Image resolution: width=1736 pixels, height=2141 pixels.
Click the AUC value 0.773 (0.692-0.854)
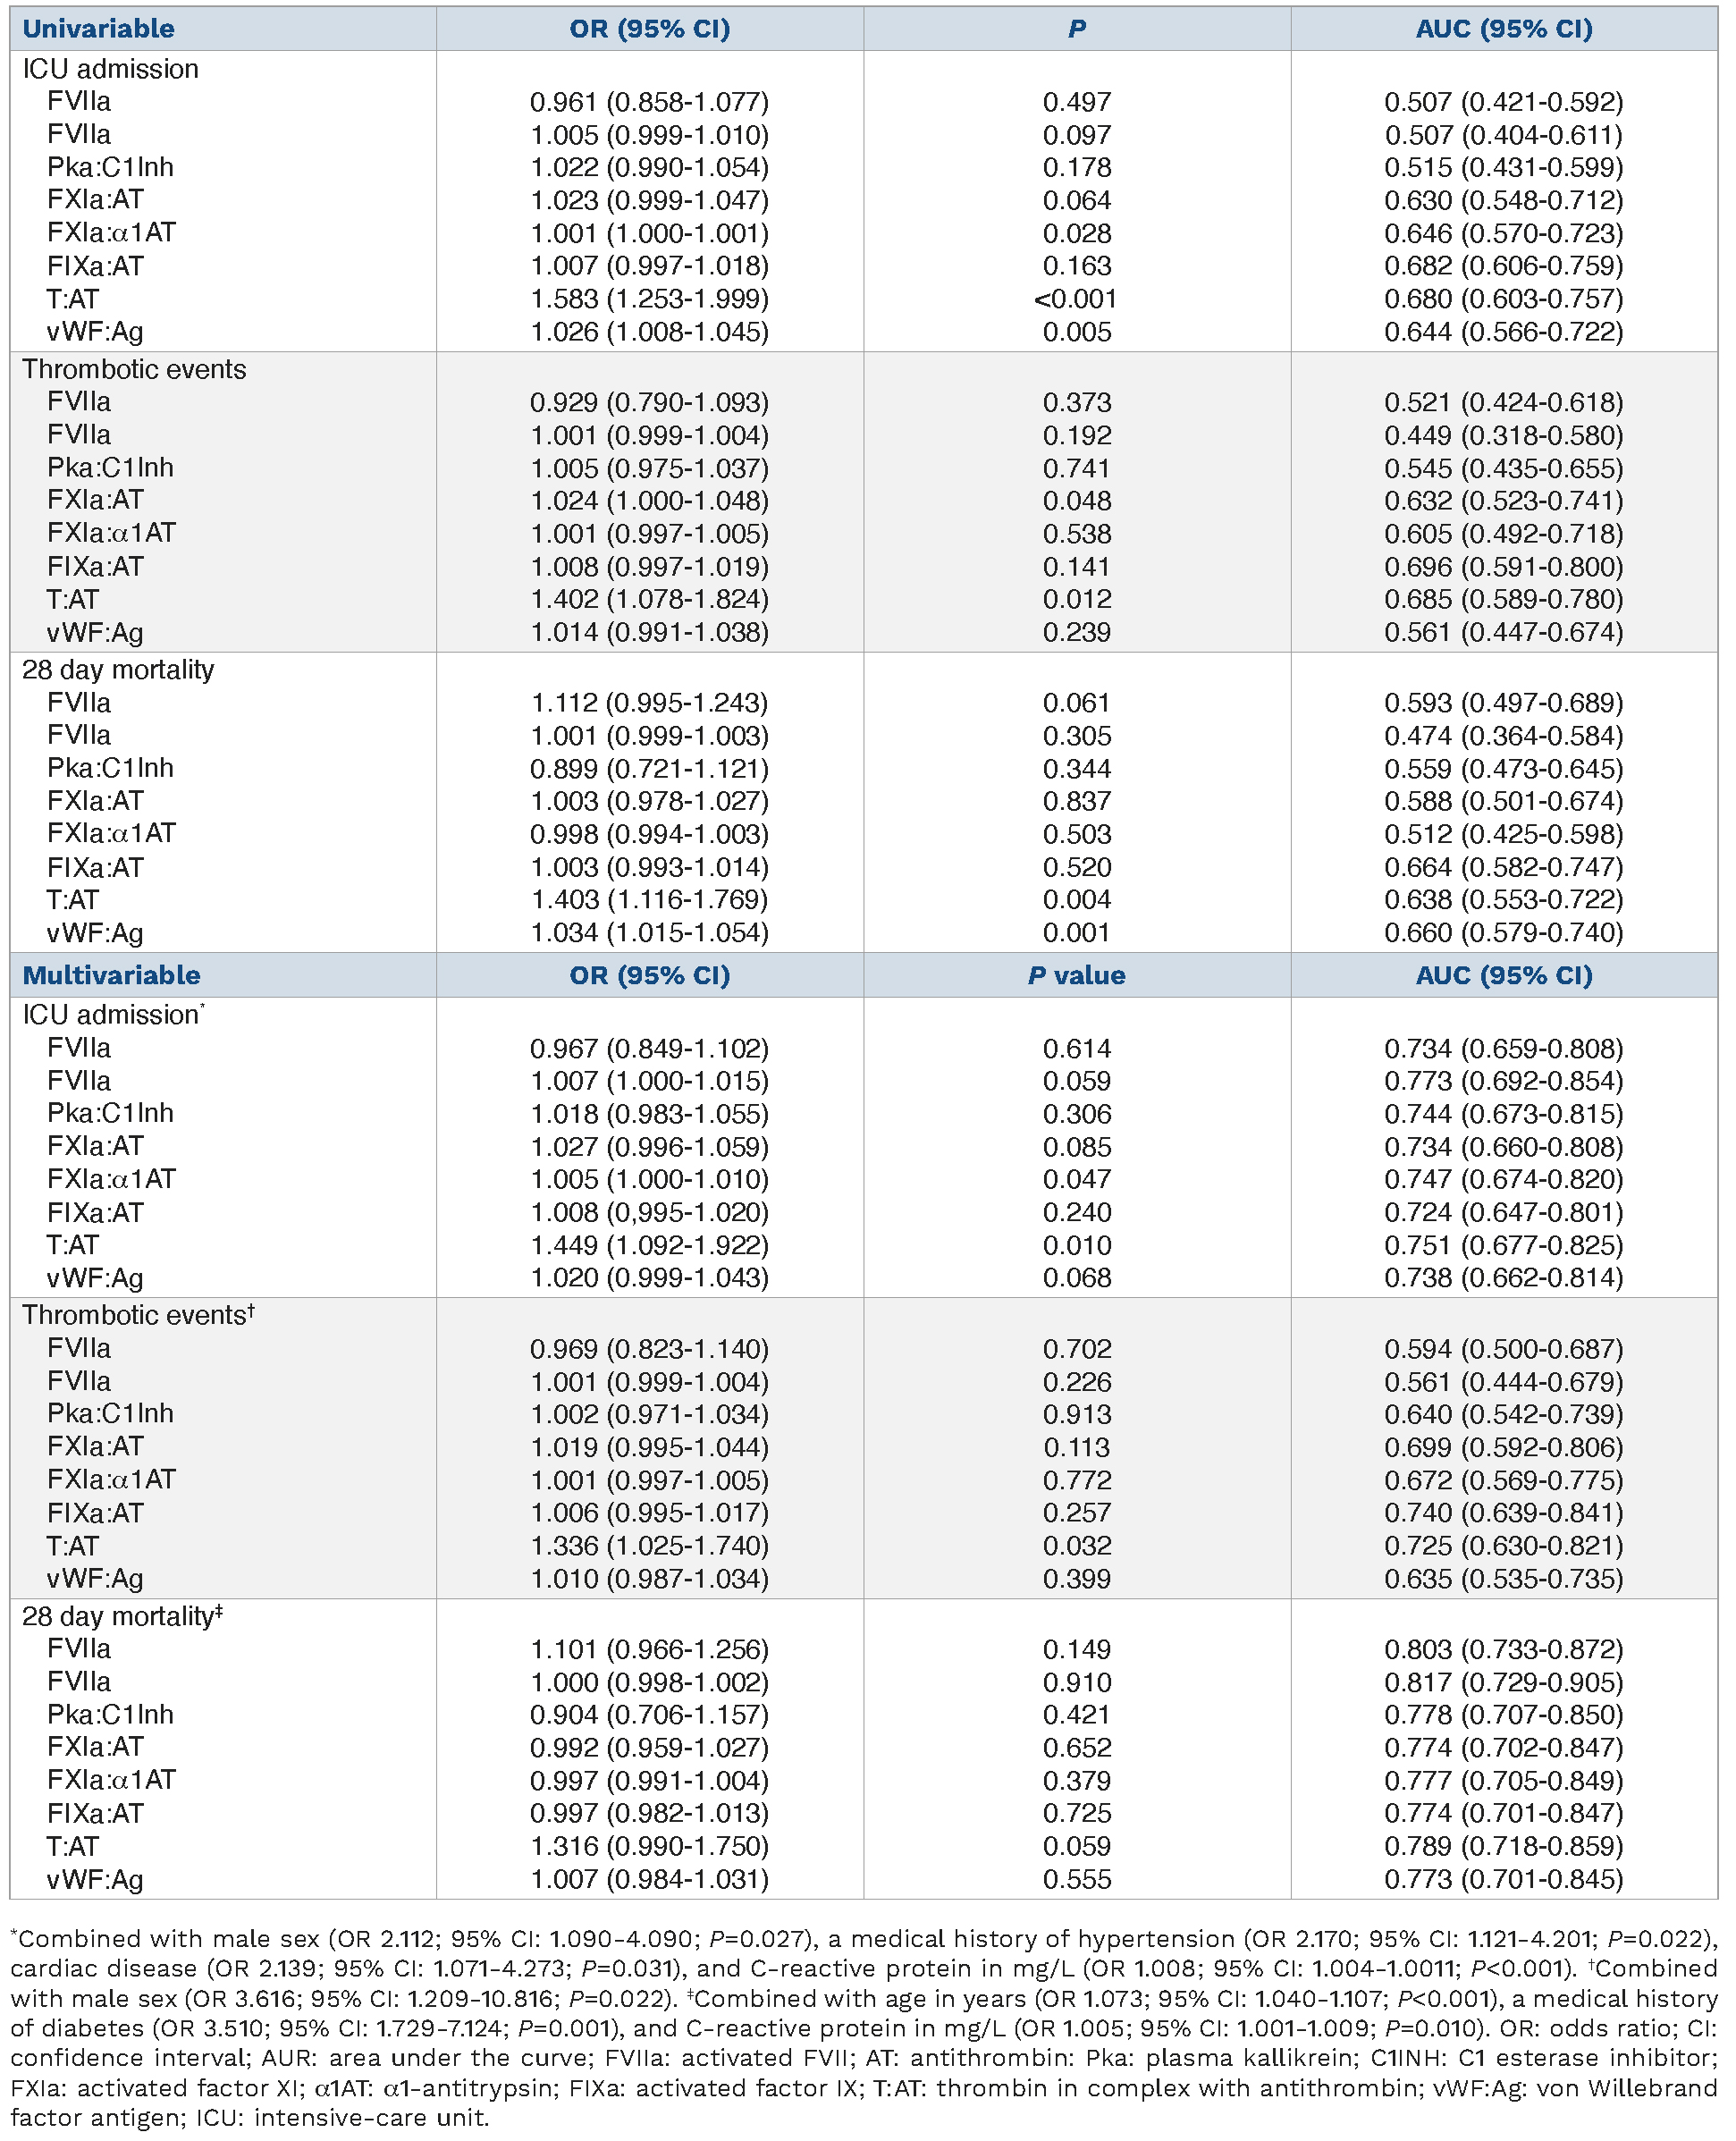click(1503, 1082)
